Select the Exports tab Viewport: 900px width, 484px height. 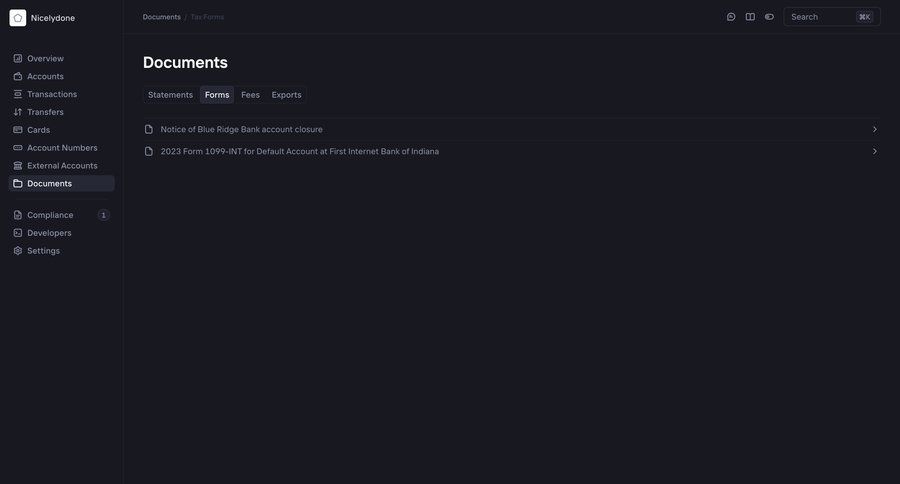tap(286, 95)
